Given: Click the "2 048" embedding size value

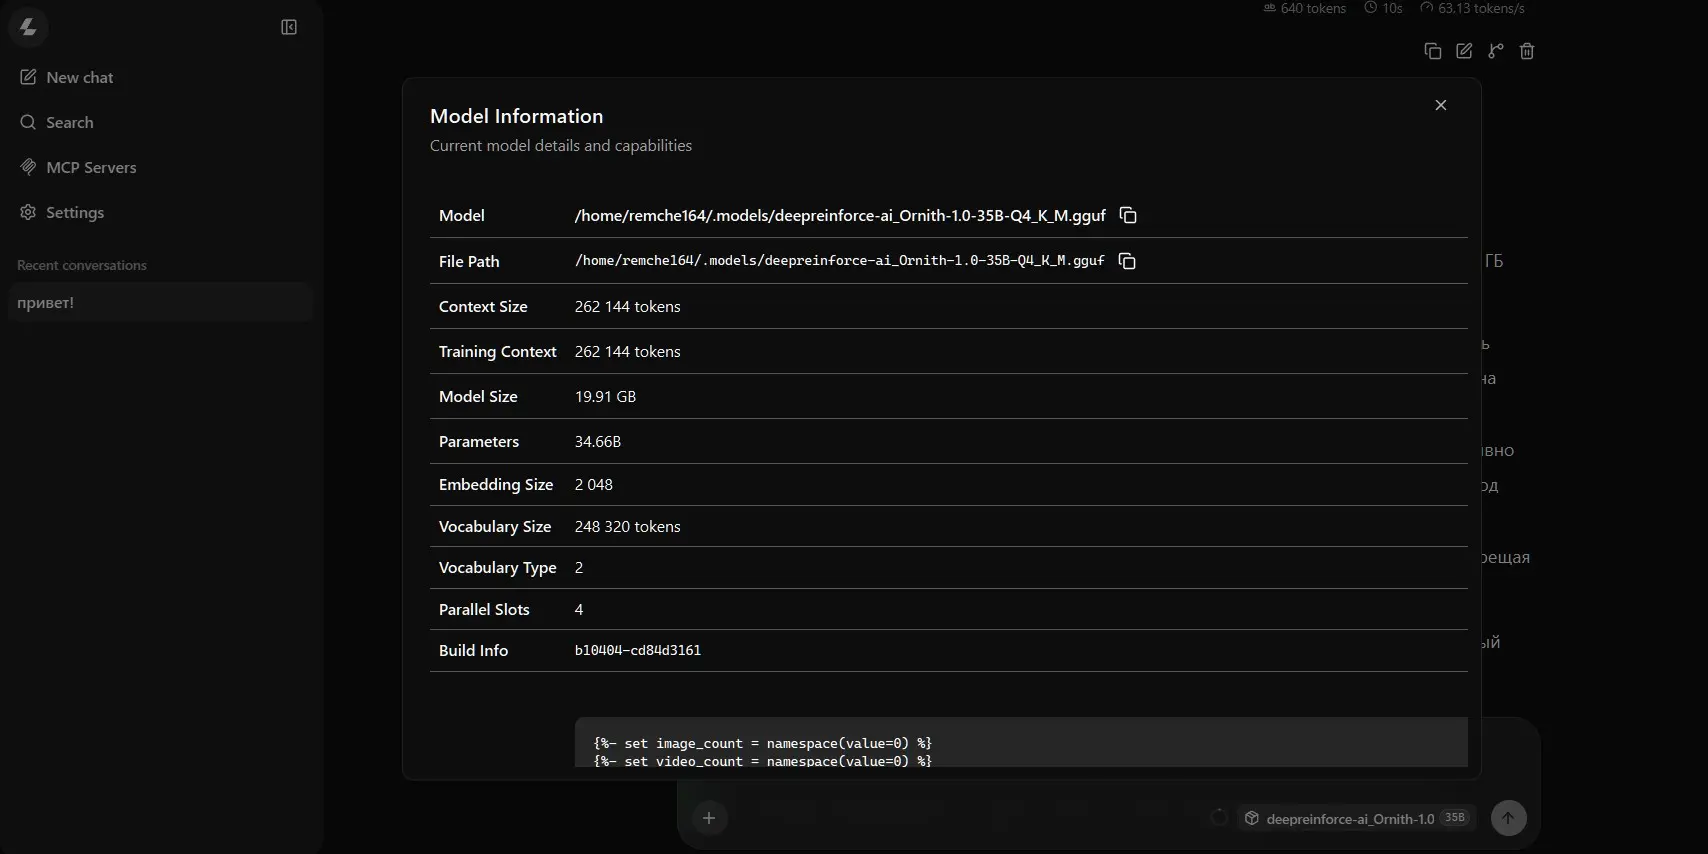Looking at the screenshot, I should (x=594, y=484).
